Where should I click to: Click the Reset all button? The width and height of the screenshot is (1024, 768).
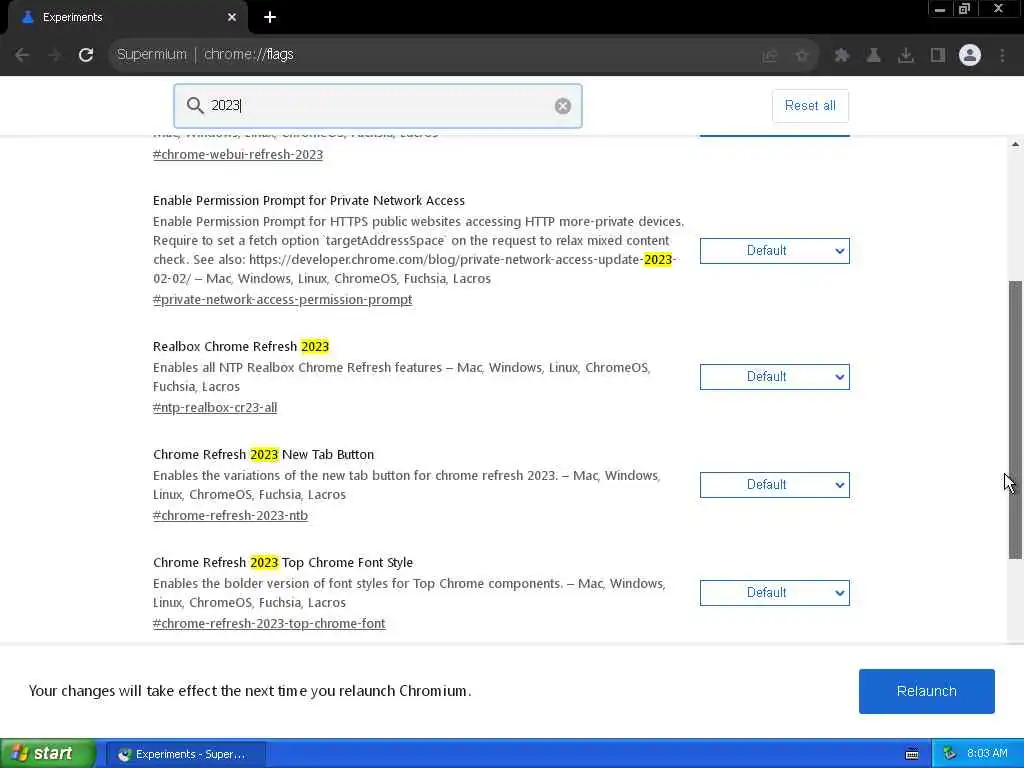click(810, 106)
